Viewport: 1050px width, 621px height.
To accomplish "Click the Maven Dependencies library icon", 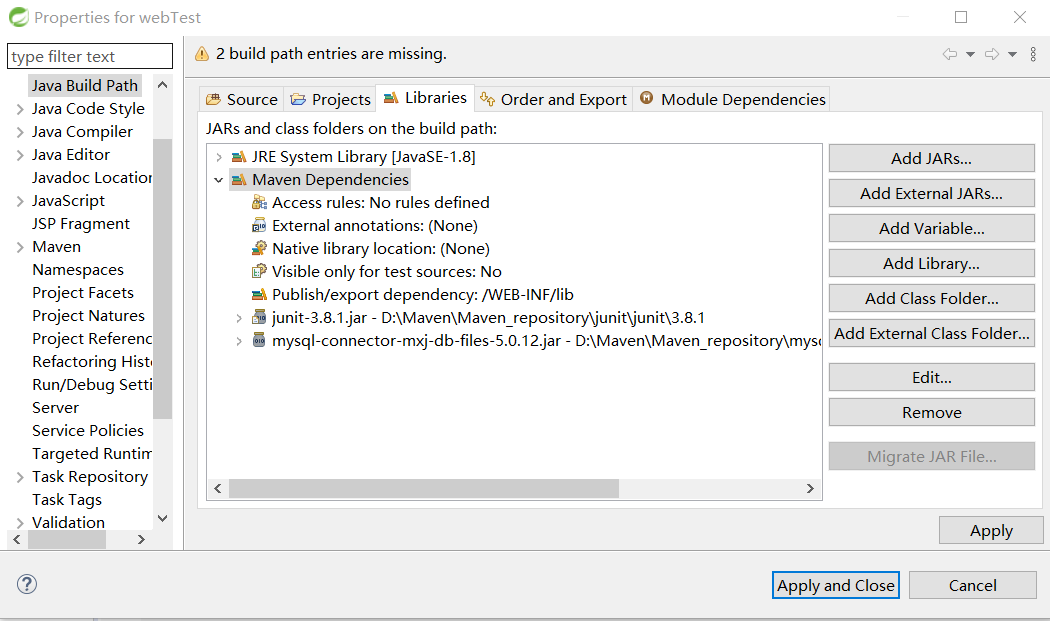I will tap(238, 180).
